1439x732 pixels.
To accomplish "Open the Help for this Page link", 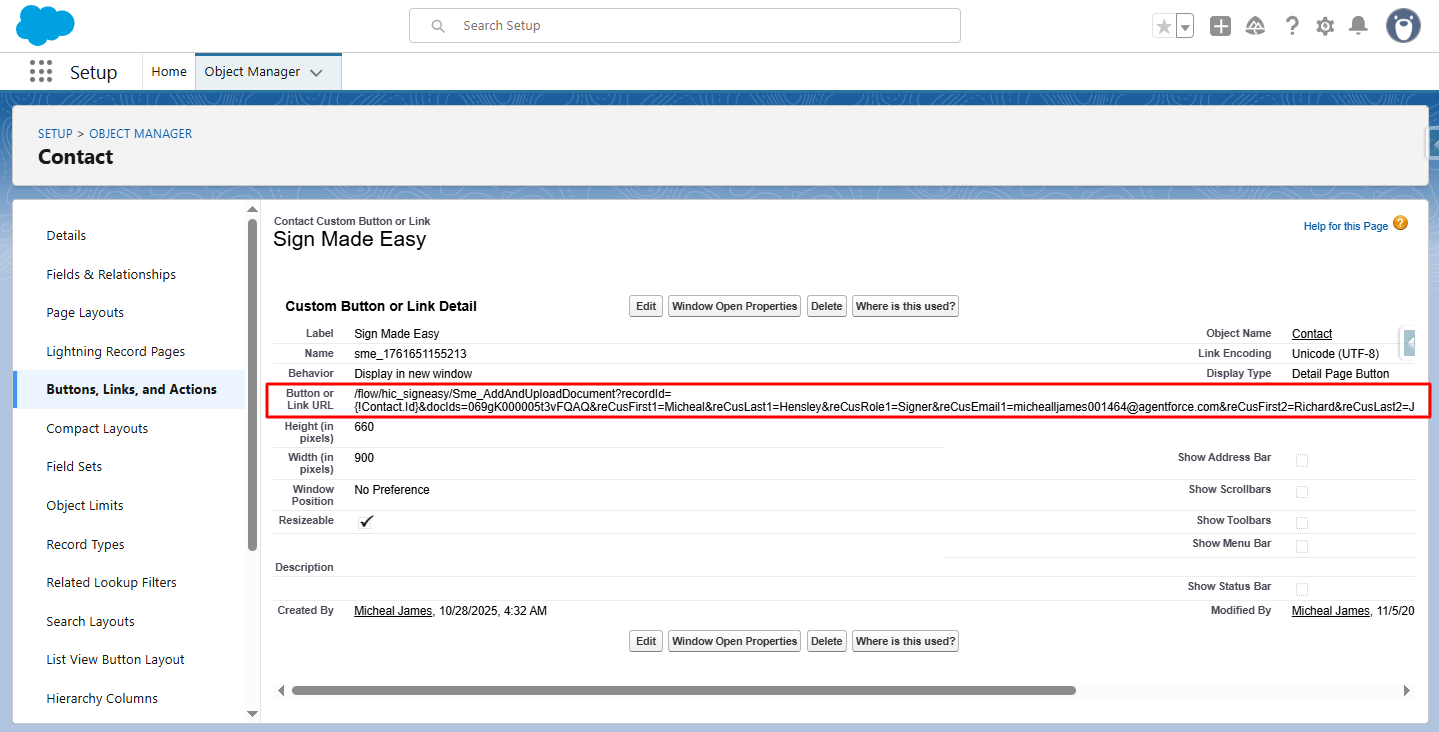I will click(x=1345, y=226).
